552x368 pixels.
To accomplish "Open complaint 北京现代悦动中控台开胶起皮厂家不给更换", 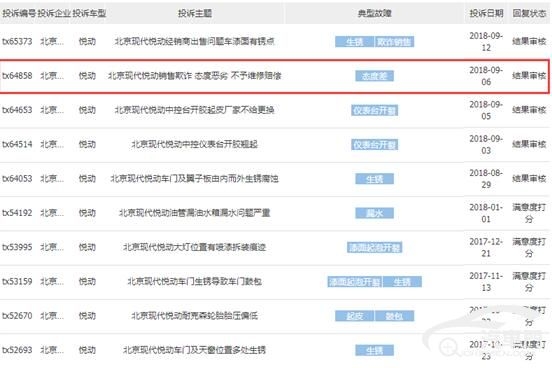I will pyautogui.click(x=195, y=110).
